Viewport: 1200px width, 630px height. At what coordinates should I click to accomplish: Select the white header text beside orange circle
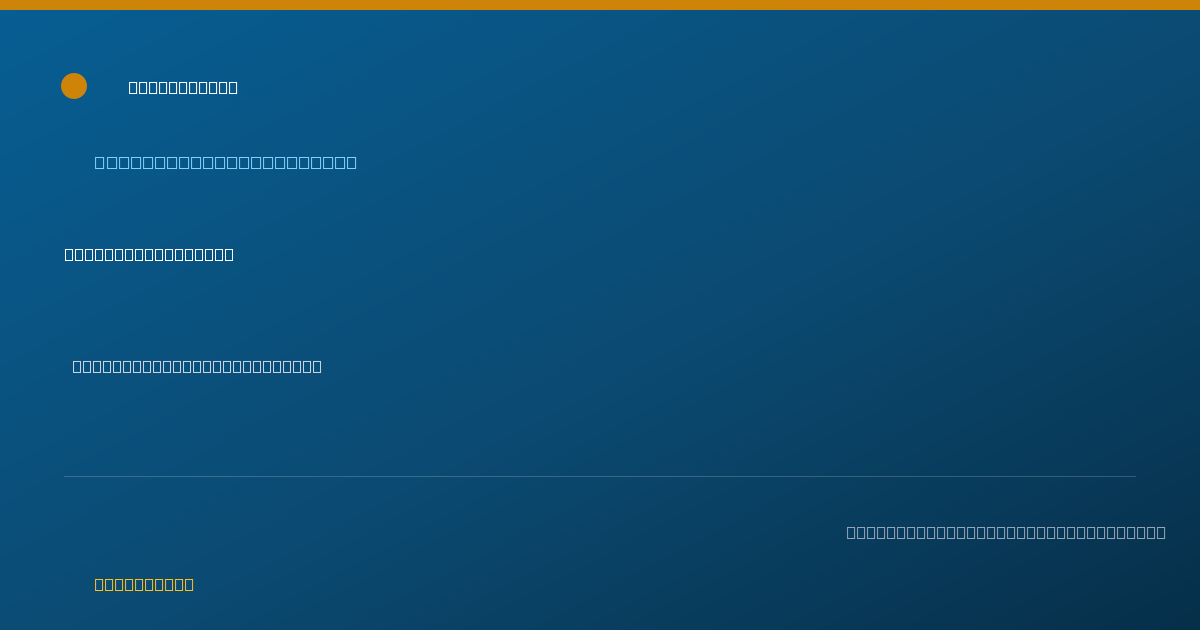click(x=183, y=87)
